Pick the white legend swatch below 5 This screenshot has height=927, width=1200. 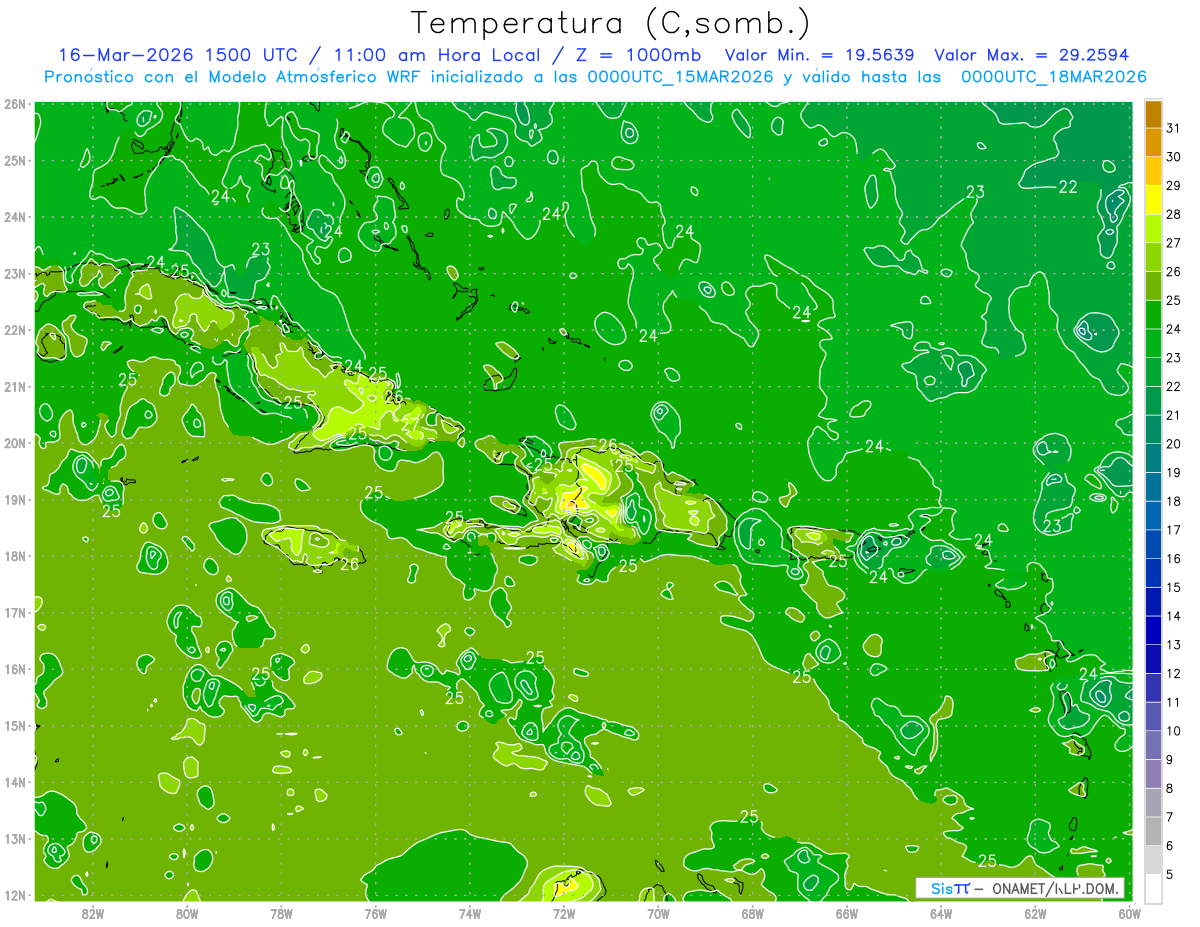(x=1153, y=888)
